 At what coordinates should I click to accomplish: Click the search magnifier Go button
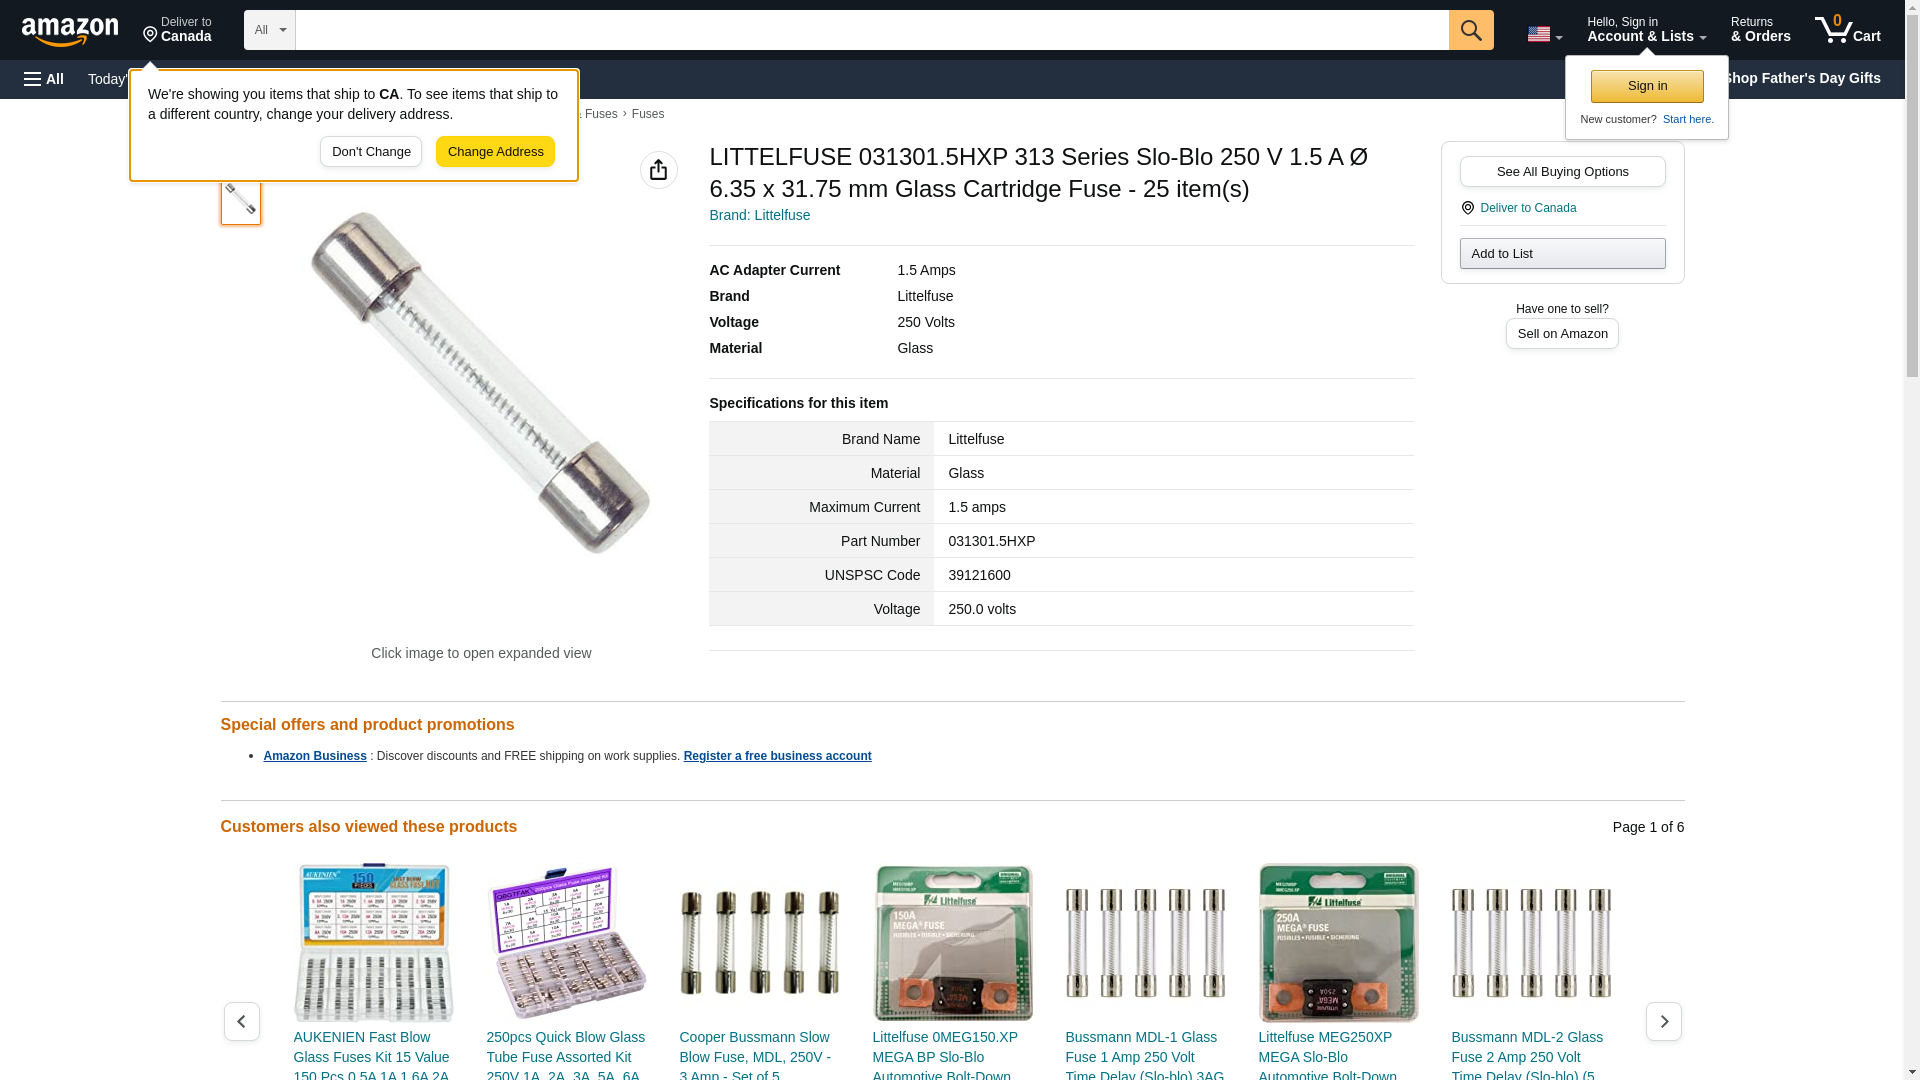(1471, 30)
